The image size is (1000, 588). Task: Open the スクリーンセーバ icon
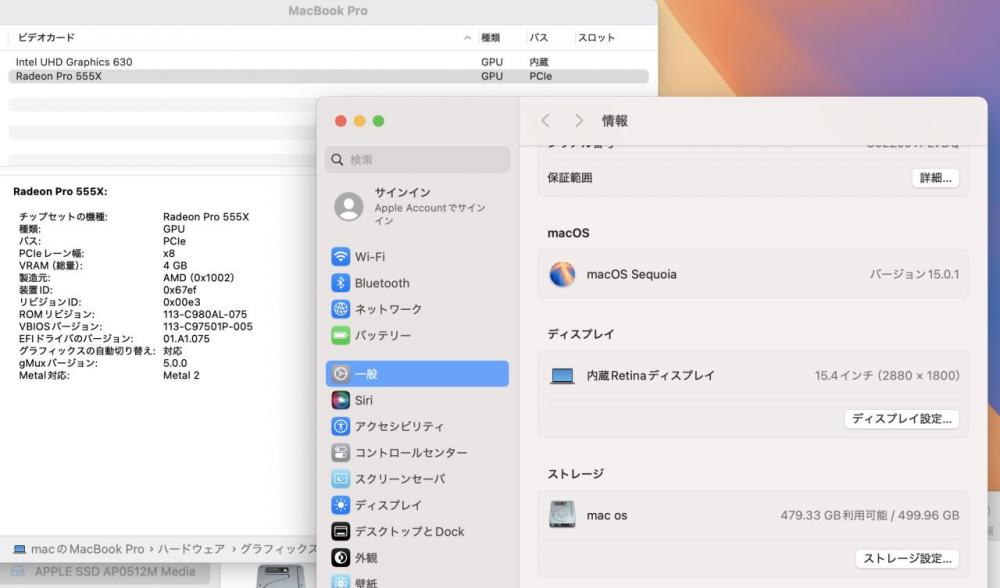pyautogui.click(x=341, y=479)
